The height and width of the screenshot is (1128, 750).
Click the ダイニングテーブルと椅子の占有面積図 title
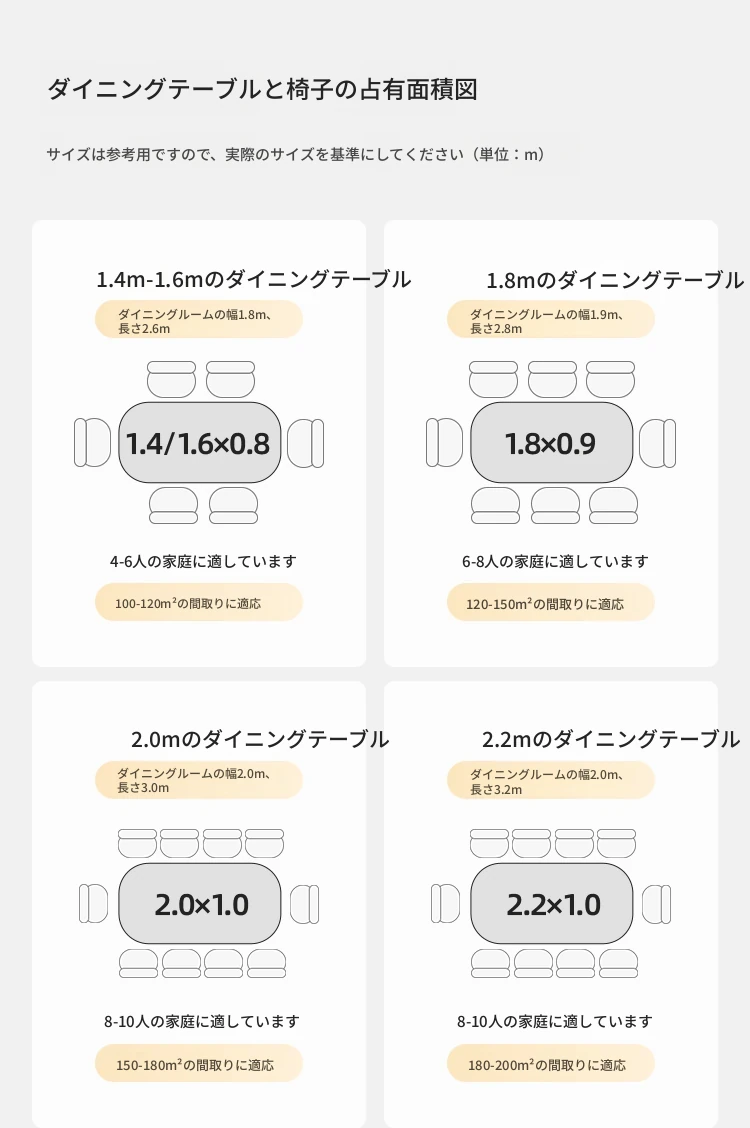(262, 90)
